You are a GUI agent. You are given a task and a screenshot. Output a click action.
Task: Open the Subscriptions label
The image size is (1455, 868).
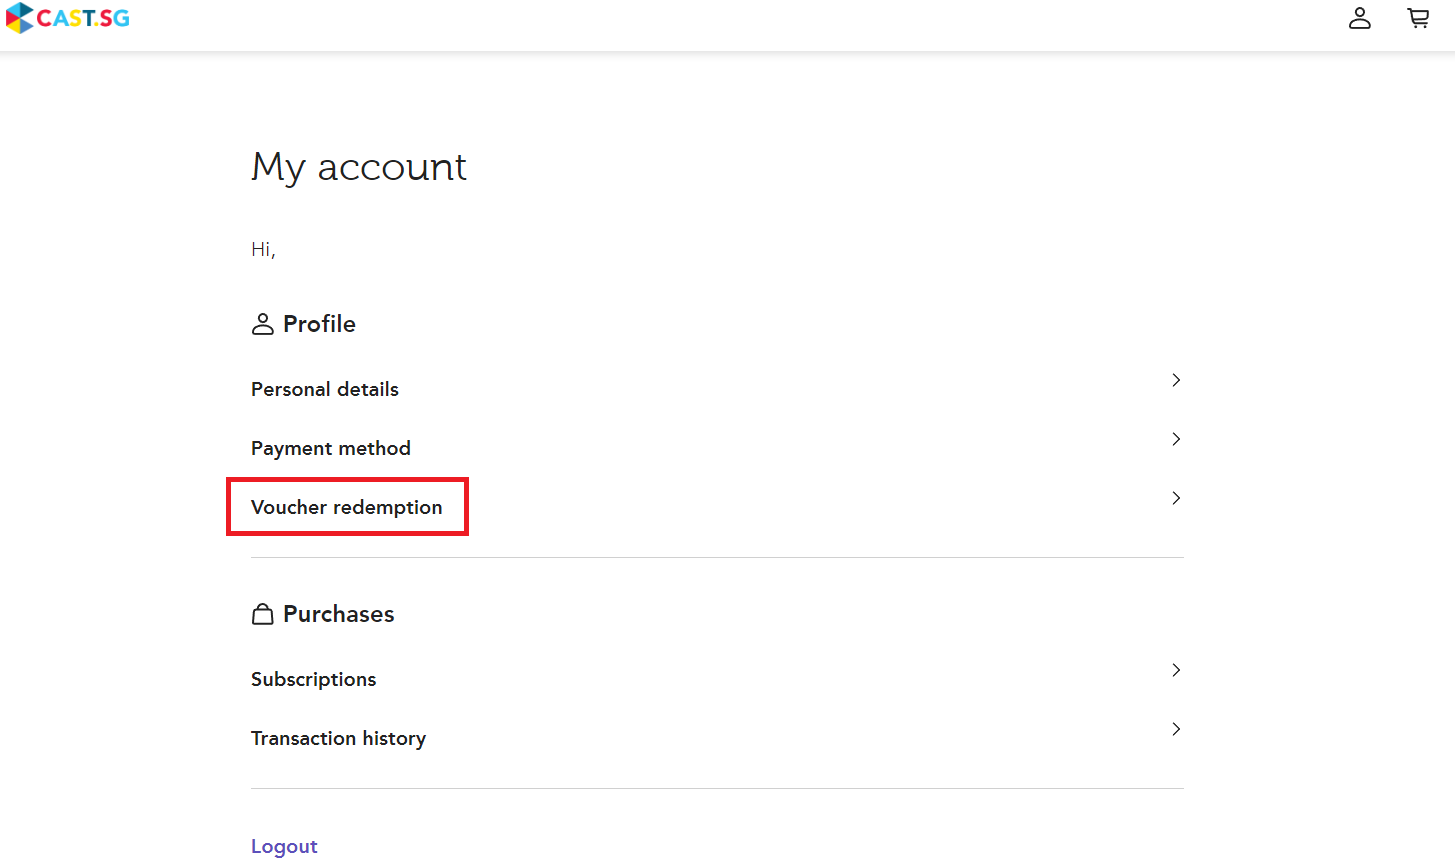(313, 679)
